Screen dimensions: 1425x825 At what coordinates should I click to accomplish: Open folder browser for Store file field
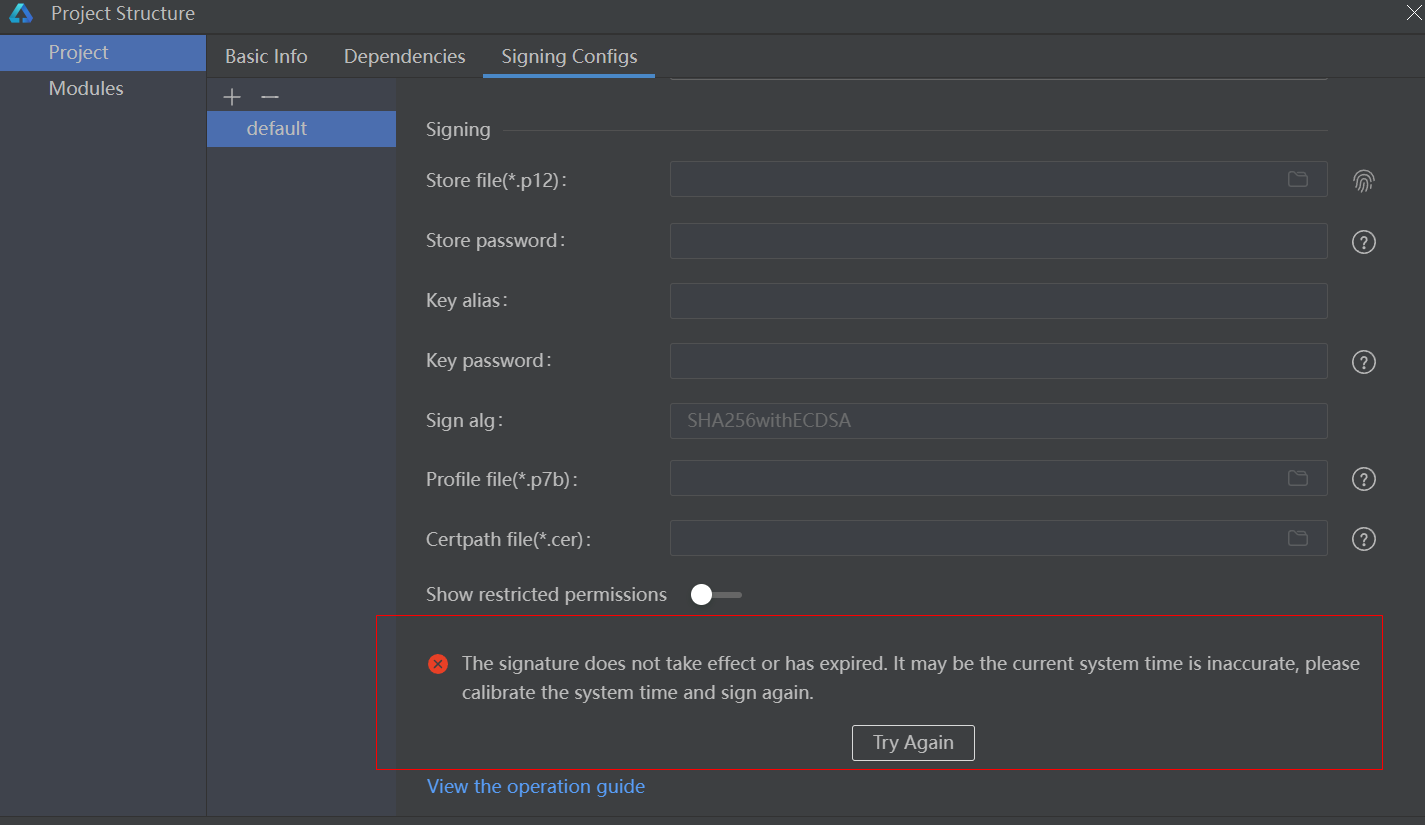click(1297, 179)
